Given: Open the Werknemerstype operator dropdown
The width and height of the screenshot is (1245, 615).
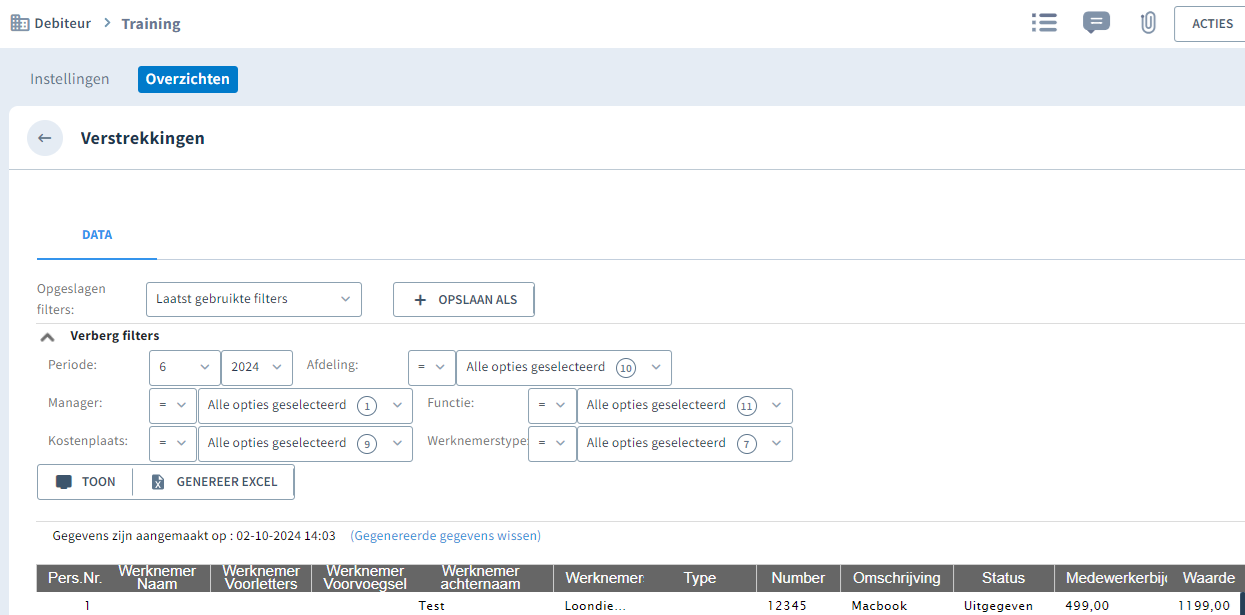Looking at the screenshot, I should (552, 443).
